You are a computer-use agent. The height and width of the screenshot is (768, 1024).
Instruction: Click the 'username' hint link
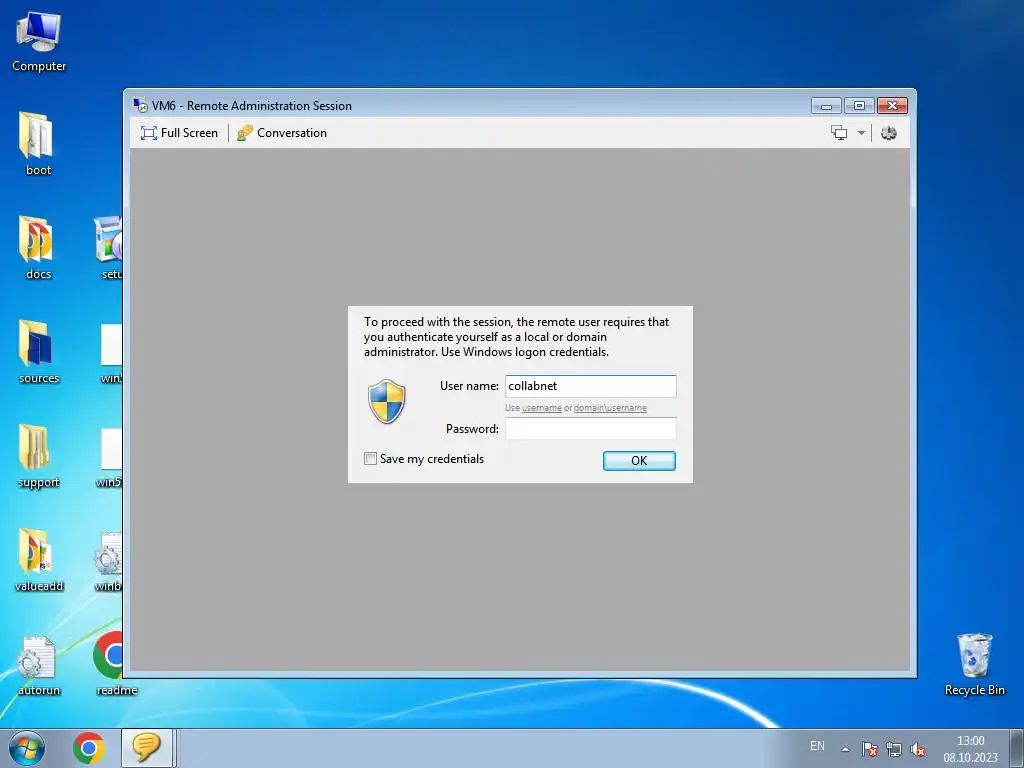click(x=541, y=408)
